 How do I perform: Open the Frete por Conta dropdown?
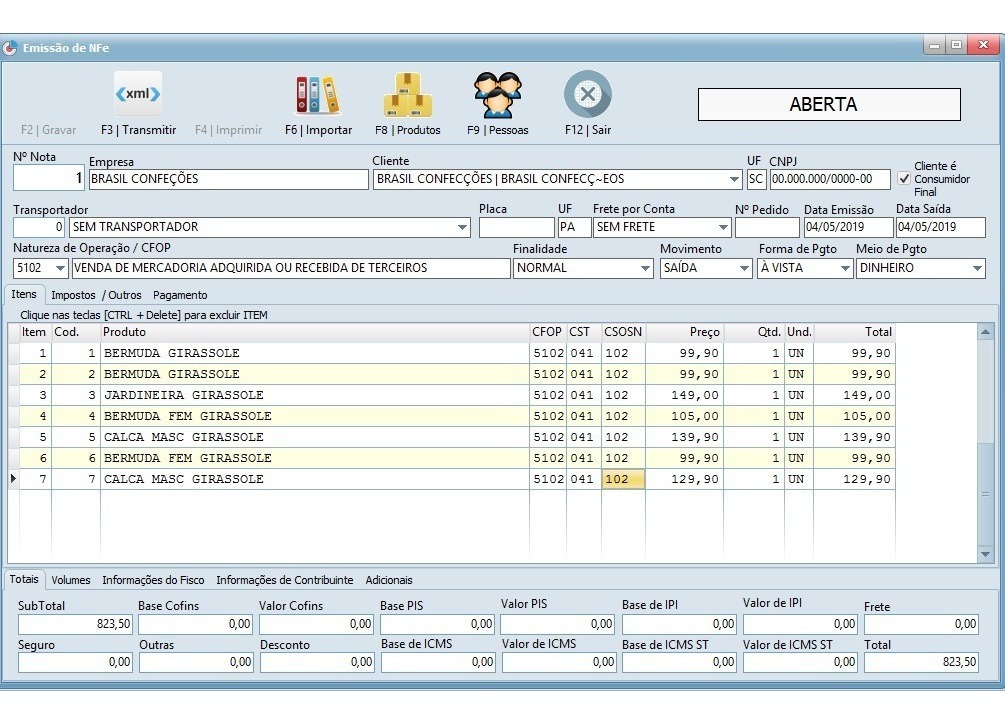click(722, 227)
